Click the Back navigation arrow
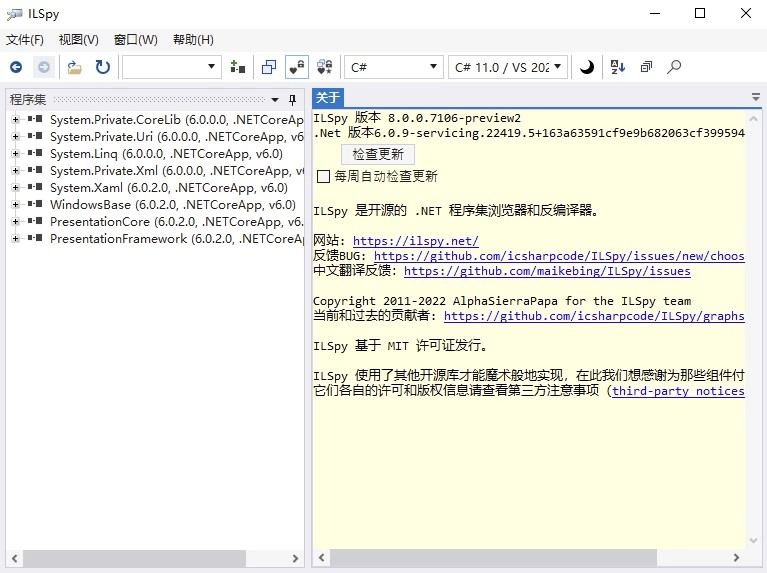This screenshot has height=573, width=767. point(16,67)
